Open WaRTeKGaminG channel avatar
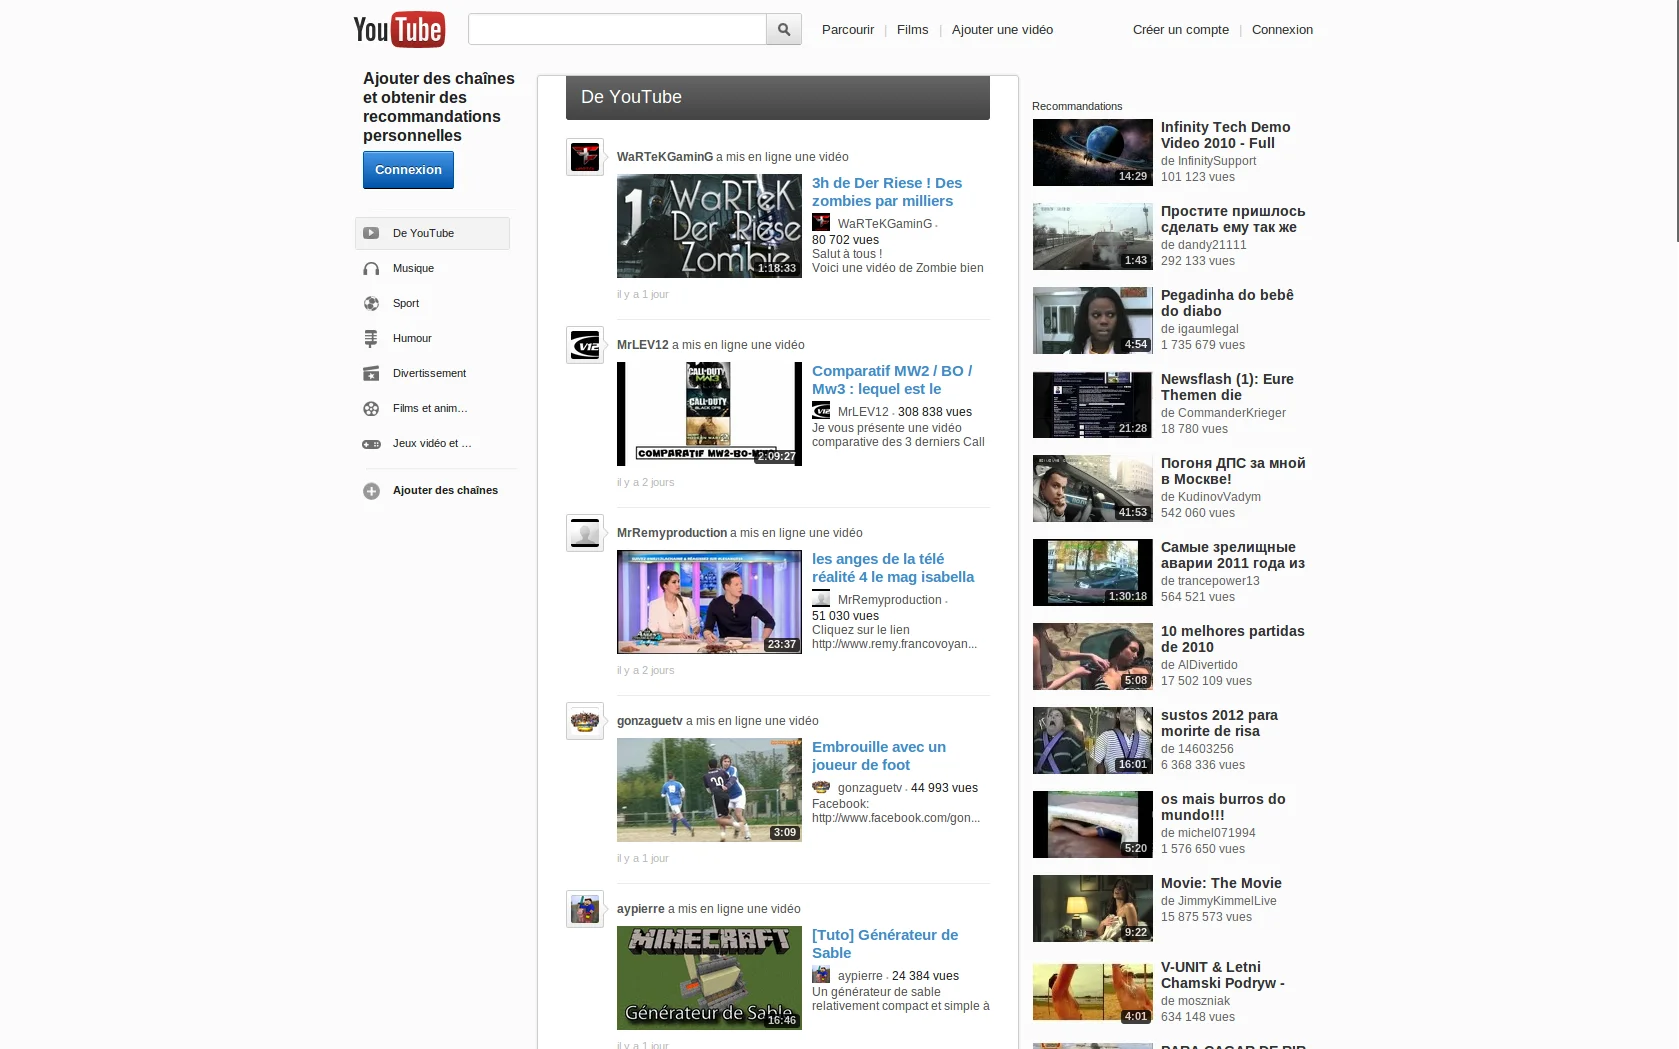Image resolution: width=1679 pixels, height=1049 pixels. (x=585, y=157)
